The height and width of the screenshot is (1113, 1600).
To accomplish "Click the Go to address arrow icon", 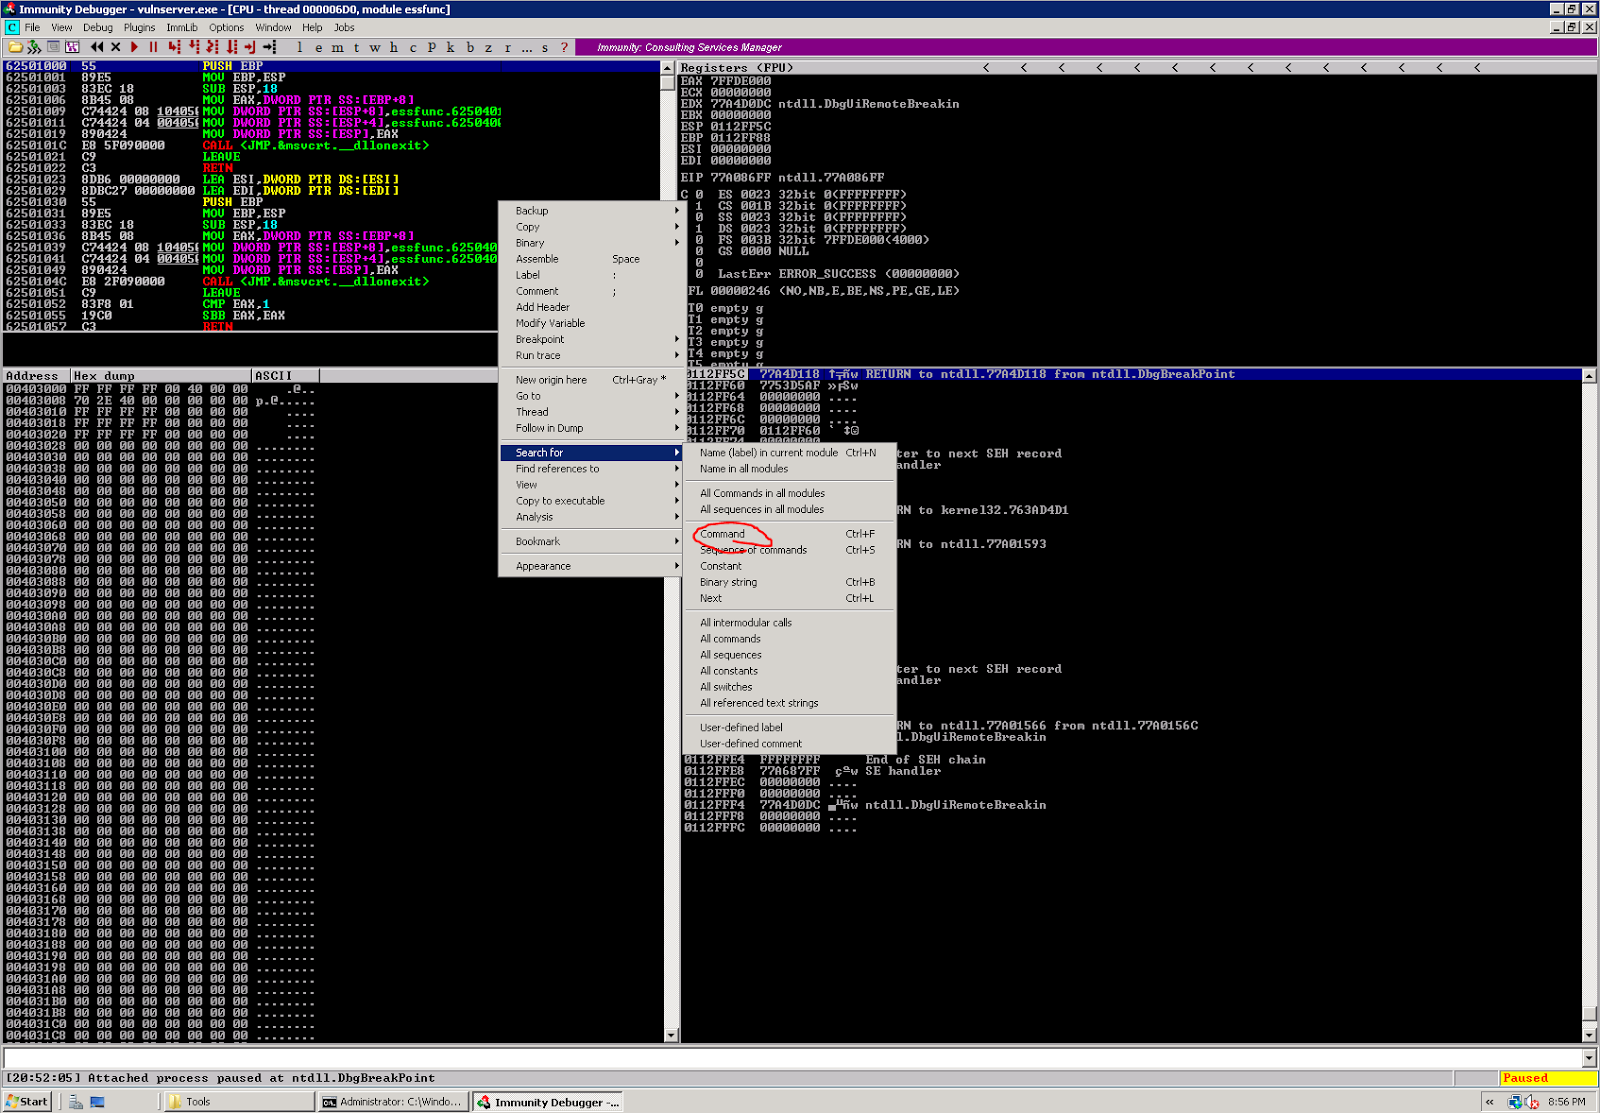I will coord(269,47).
